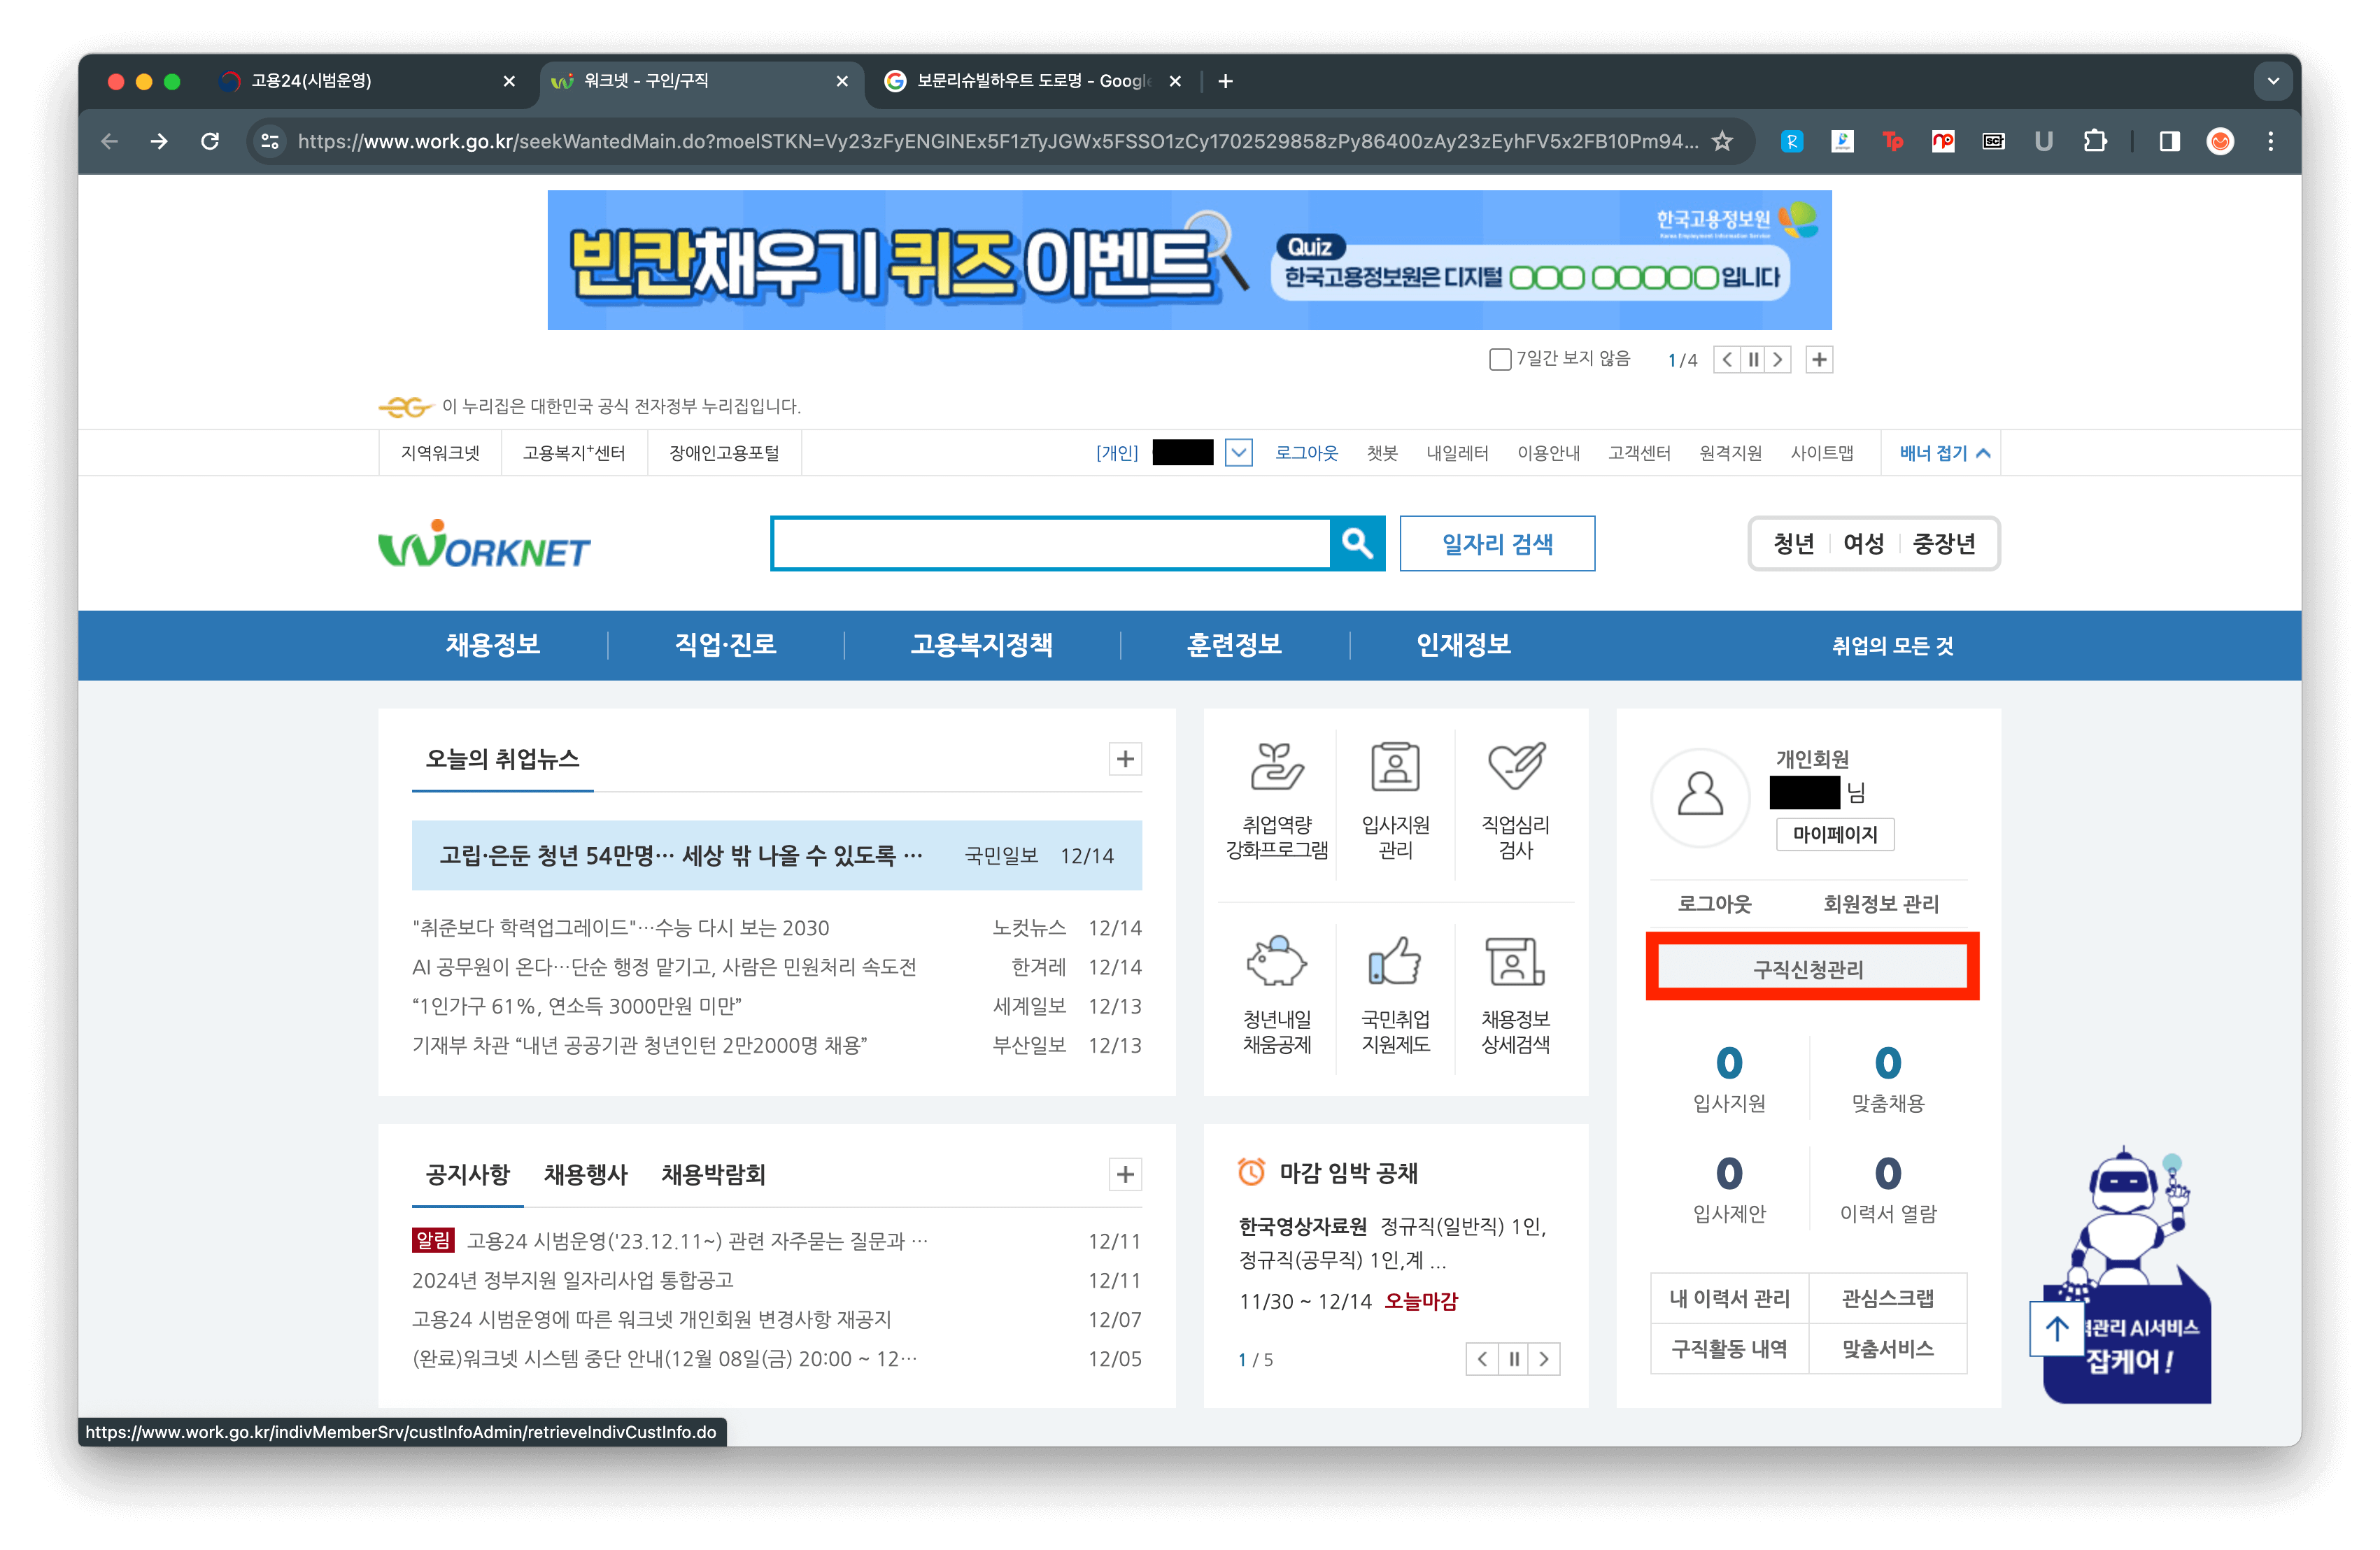
Task: Switch to the 채용행사 tab
Action: 585,1174
